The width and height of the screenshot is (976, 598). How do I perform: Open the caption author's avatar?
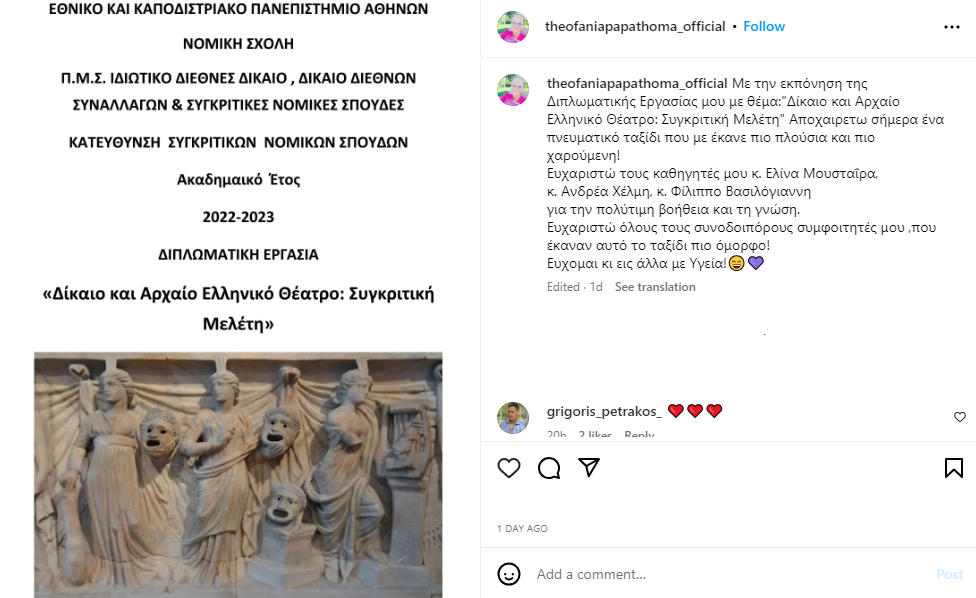coord(513,90)
